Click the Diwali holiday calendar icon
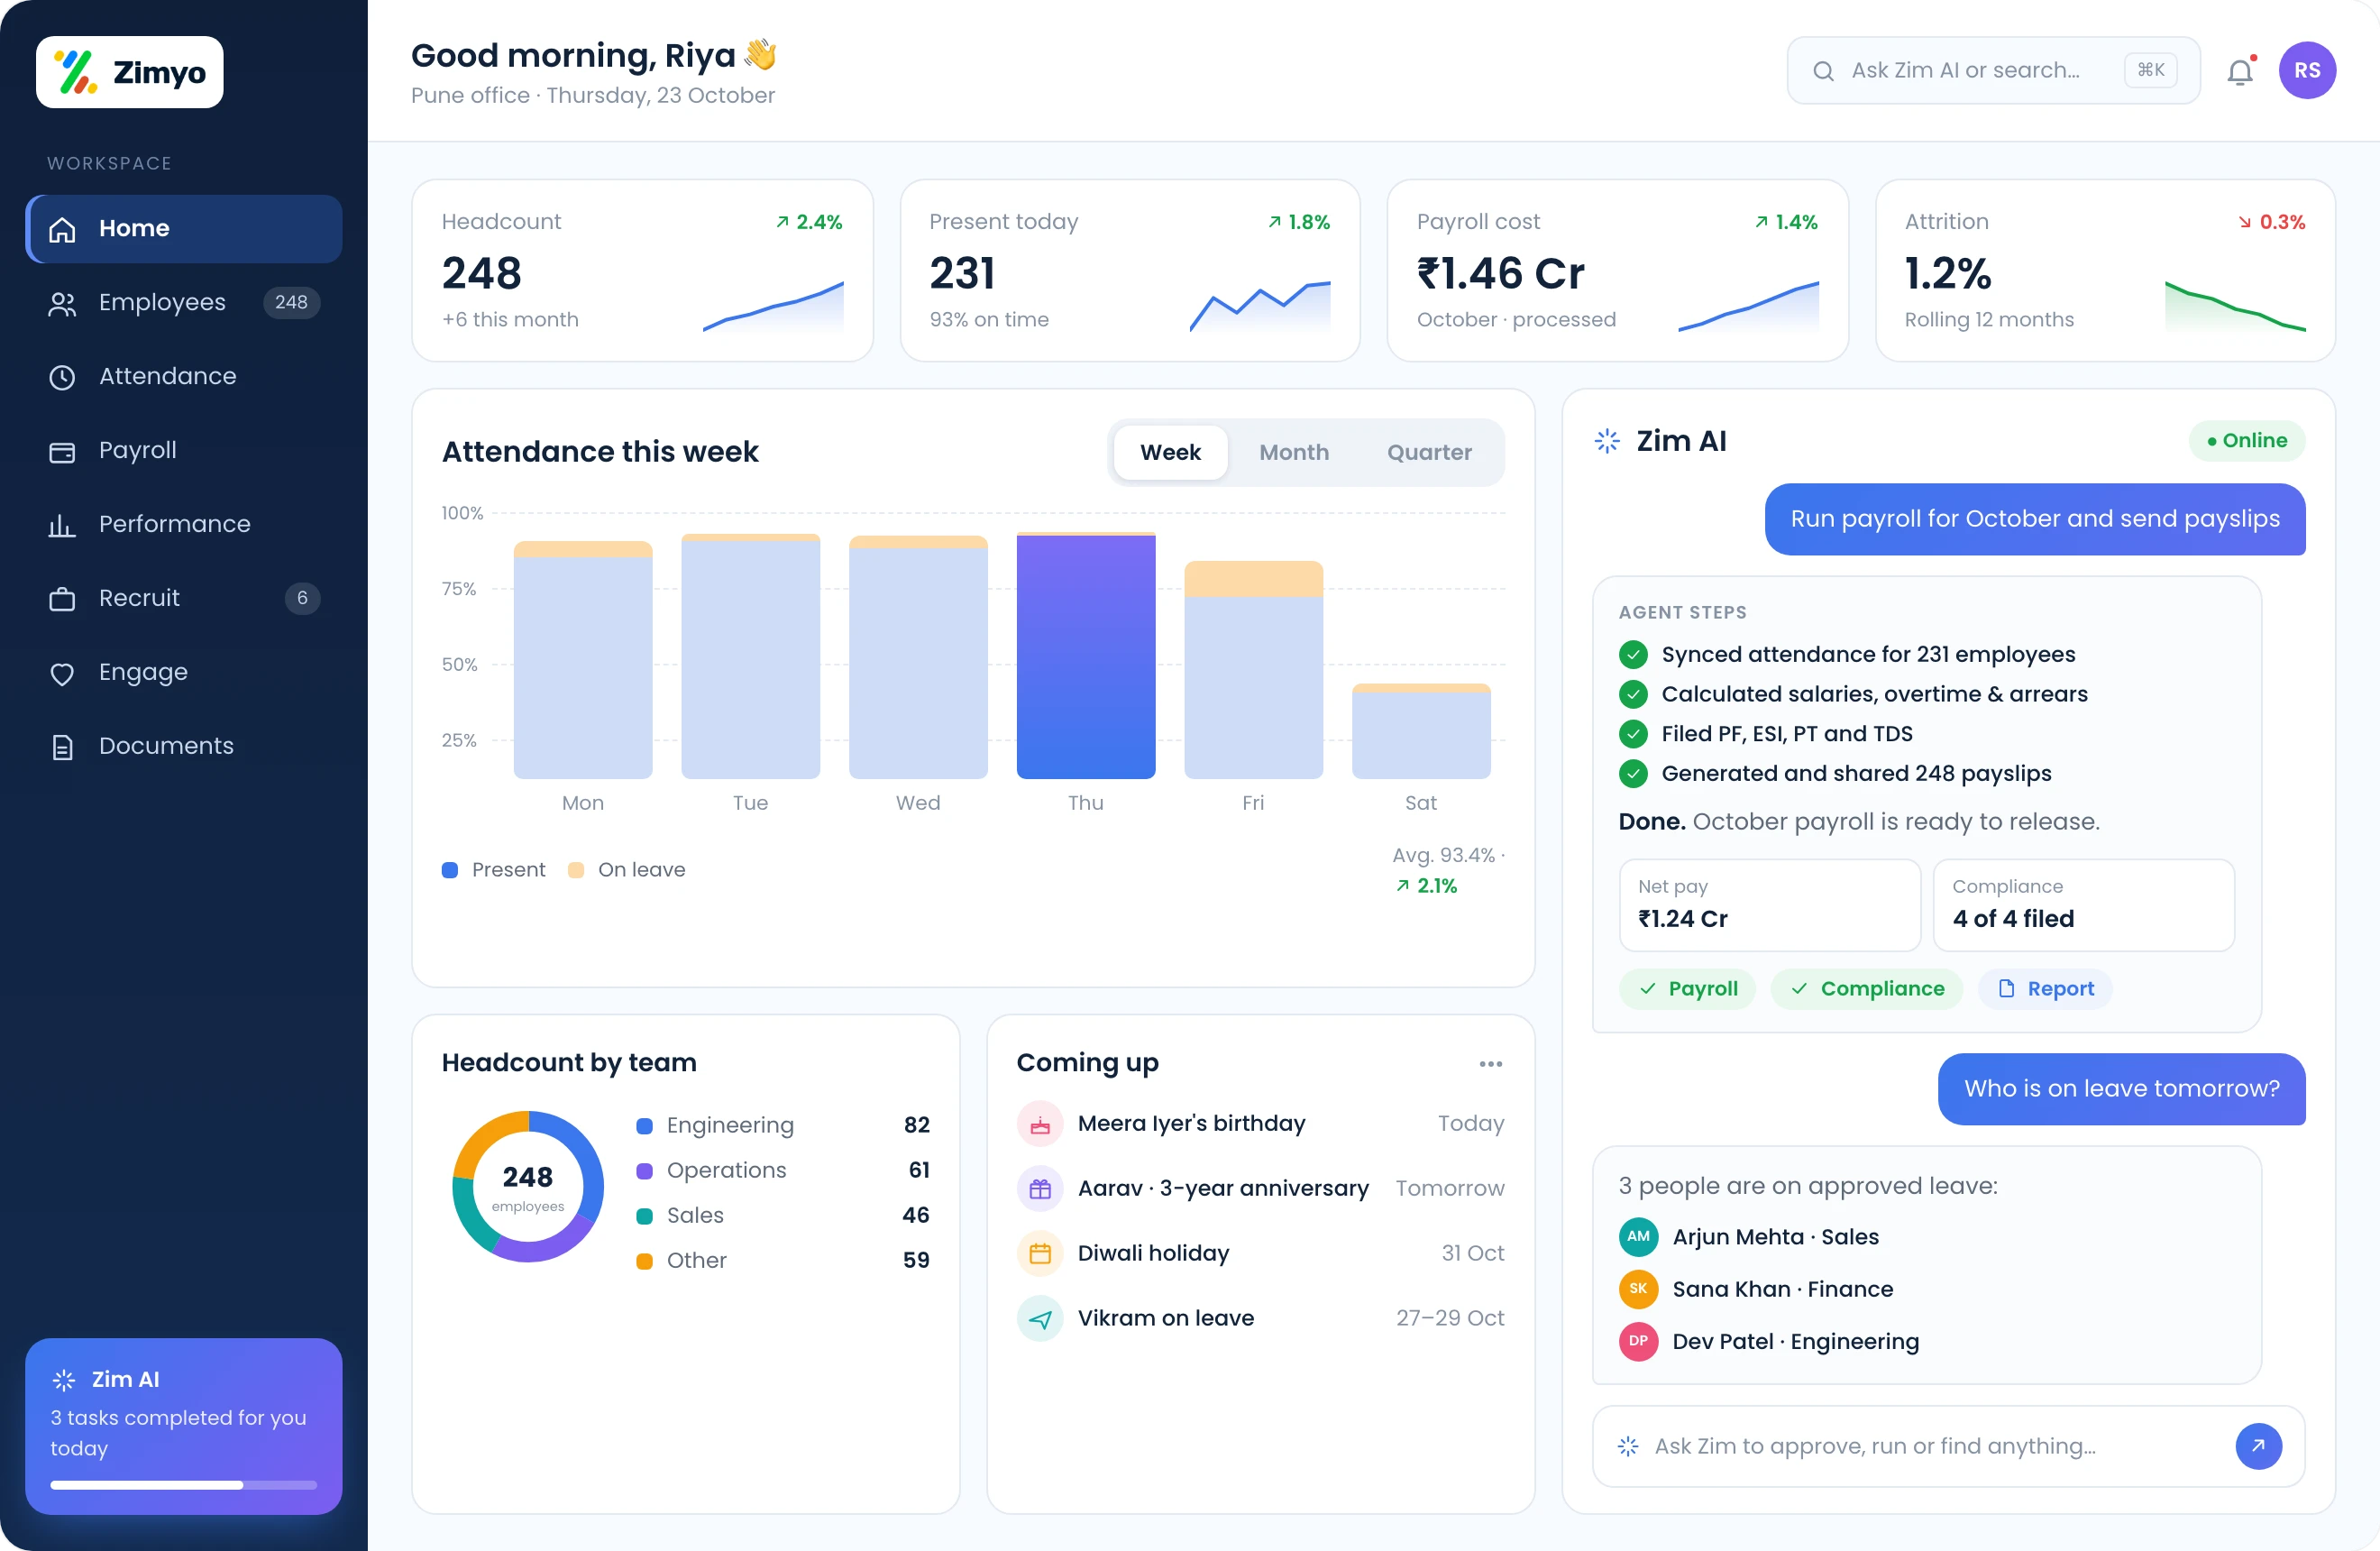 pyautogui.click(x=1040, y=1255)
